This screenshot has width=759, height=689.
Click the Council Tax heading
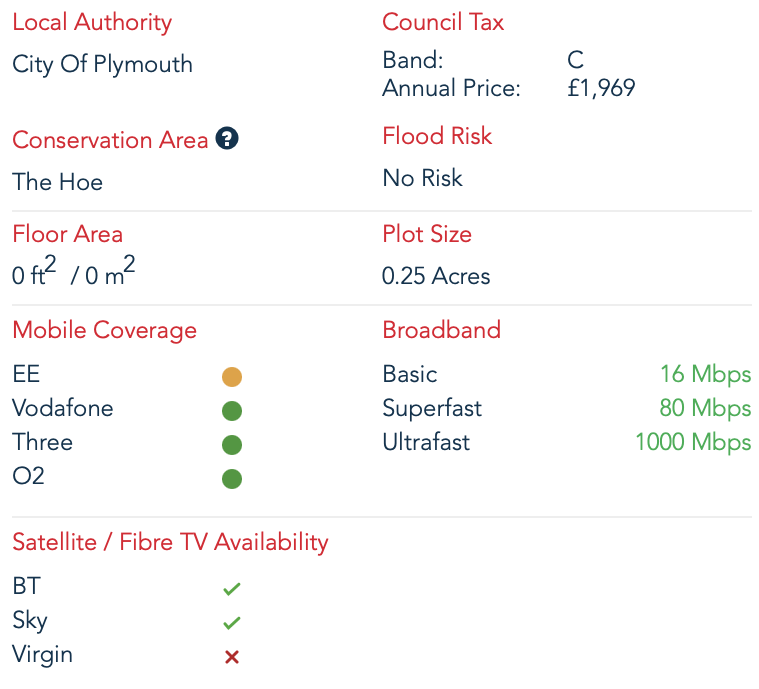[443, 22]
